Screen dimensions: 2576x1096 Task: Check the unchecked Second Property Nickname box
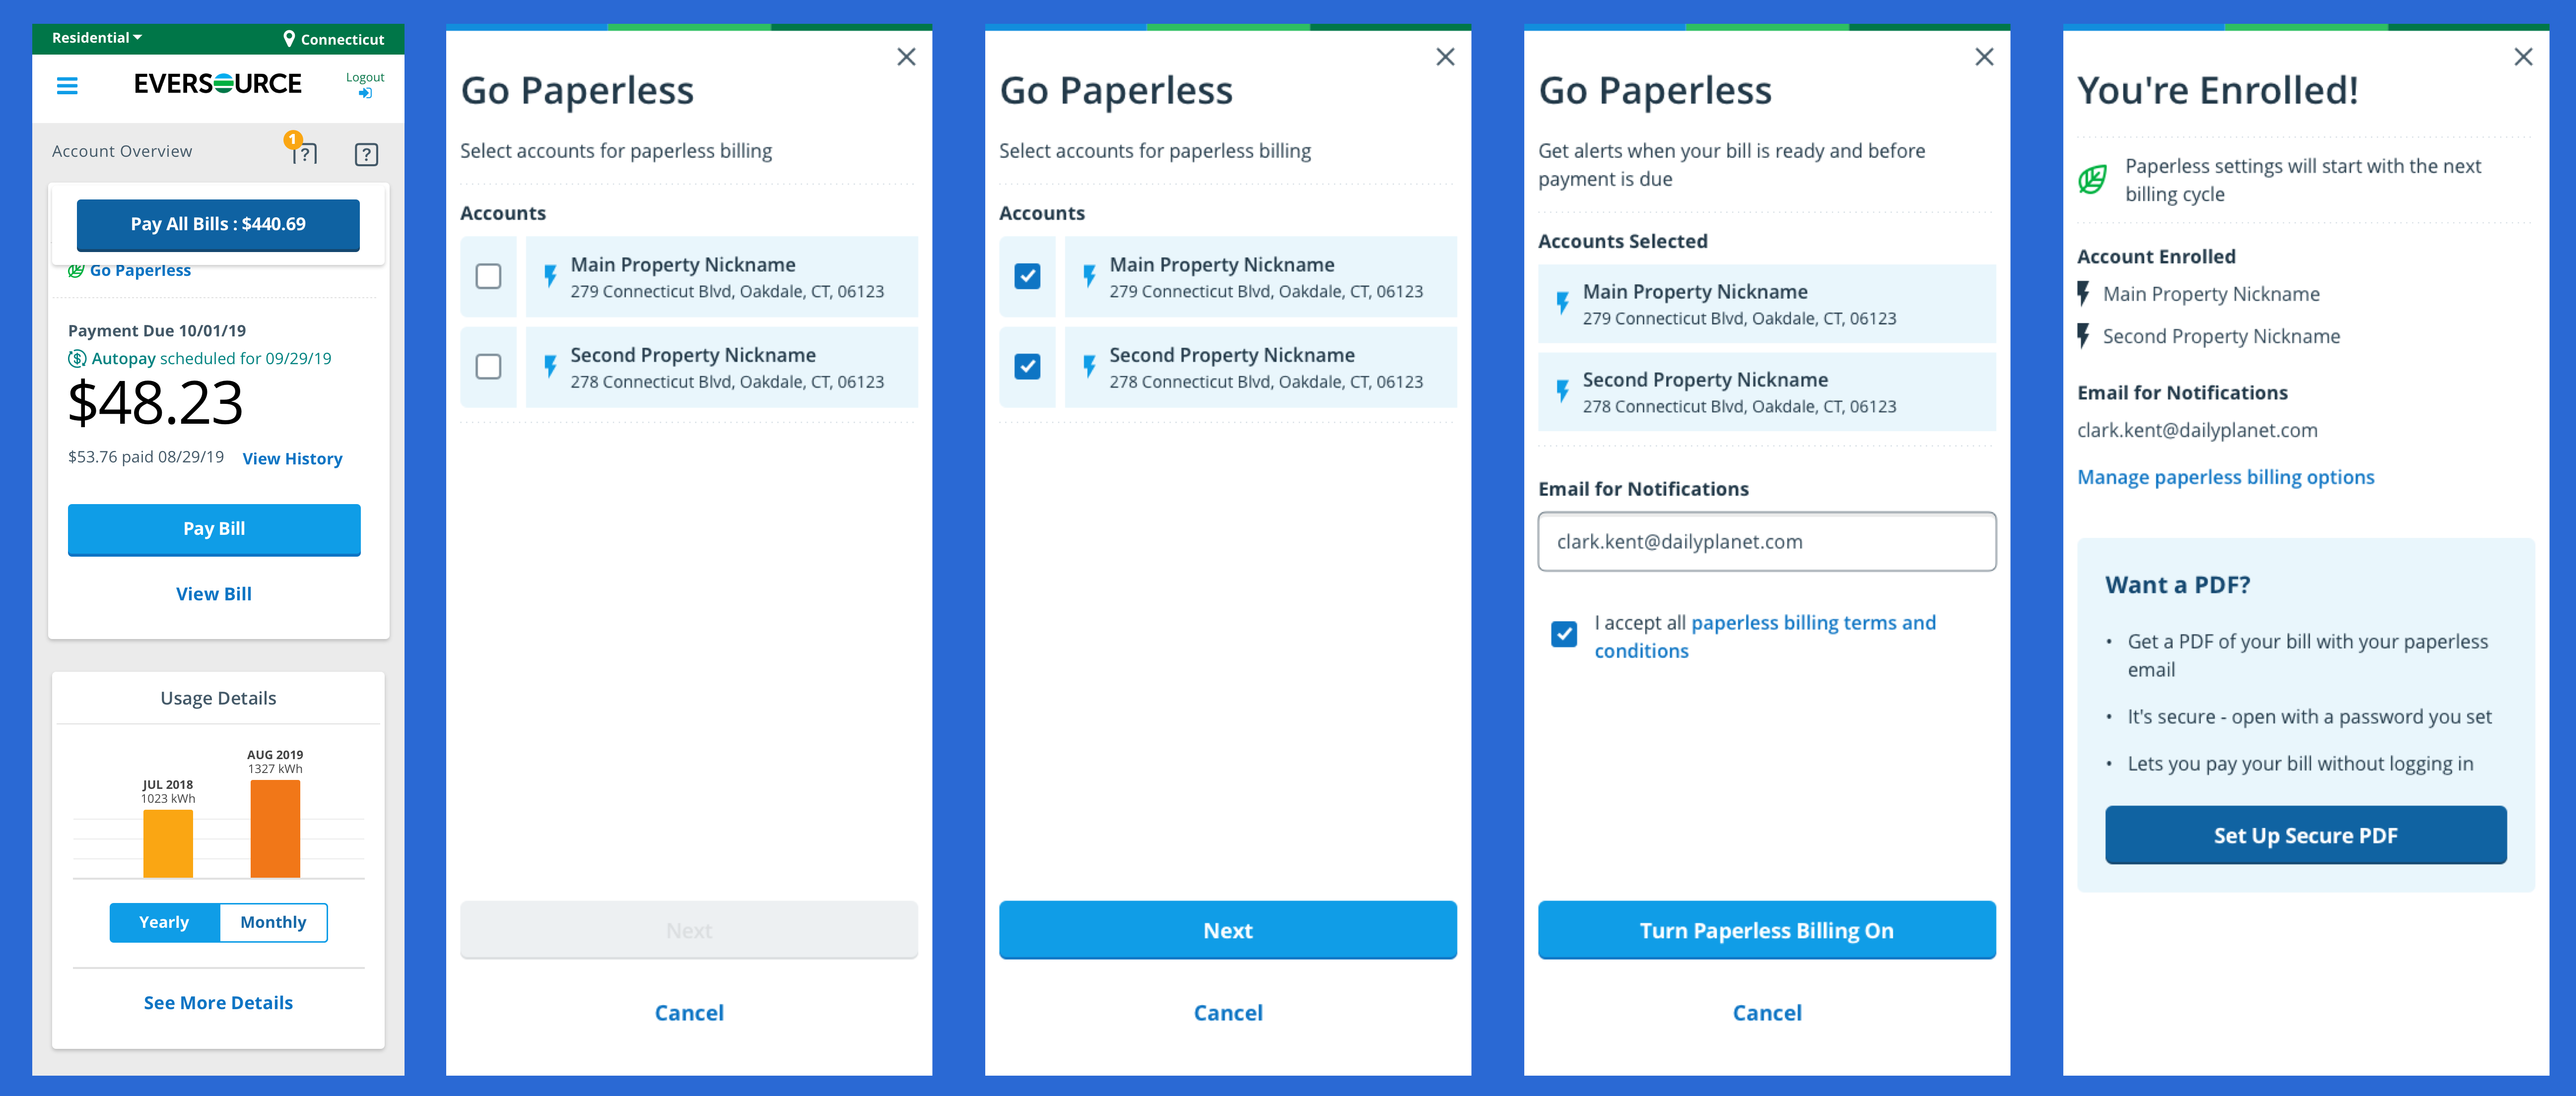[488, 367]
